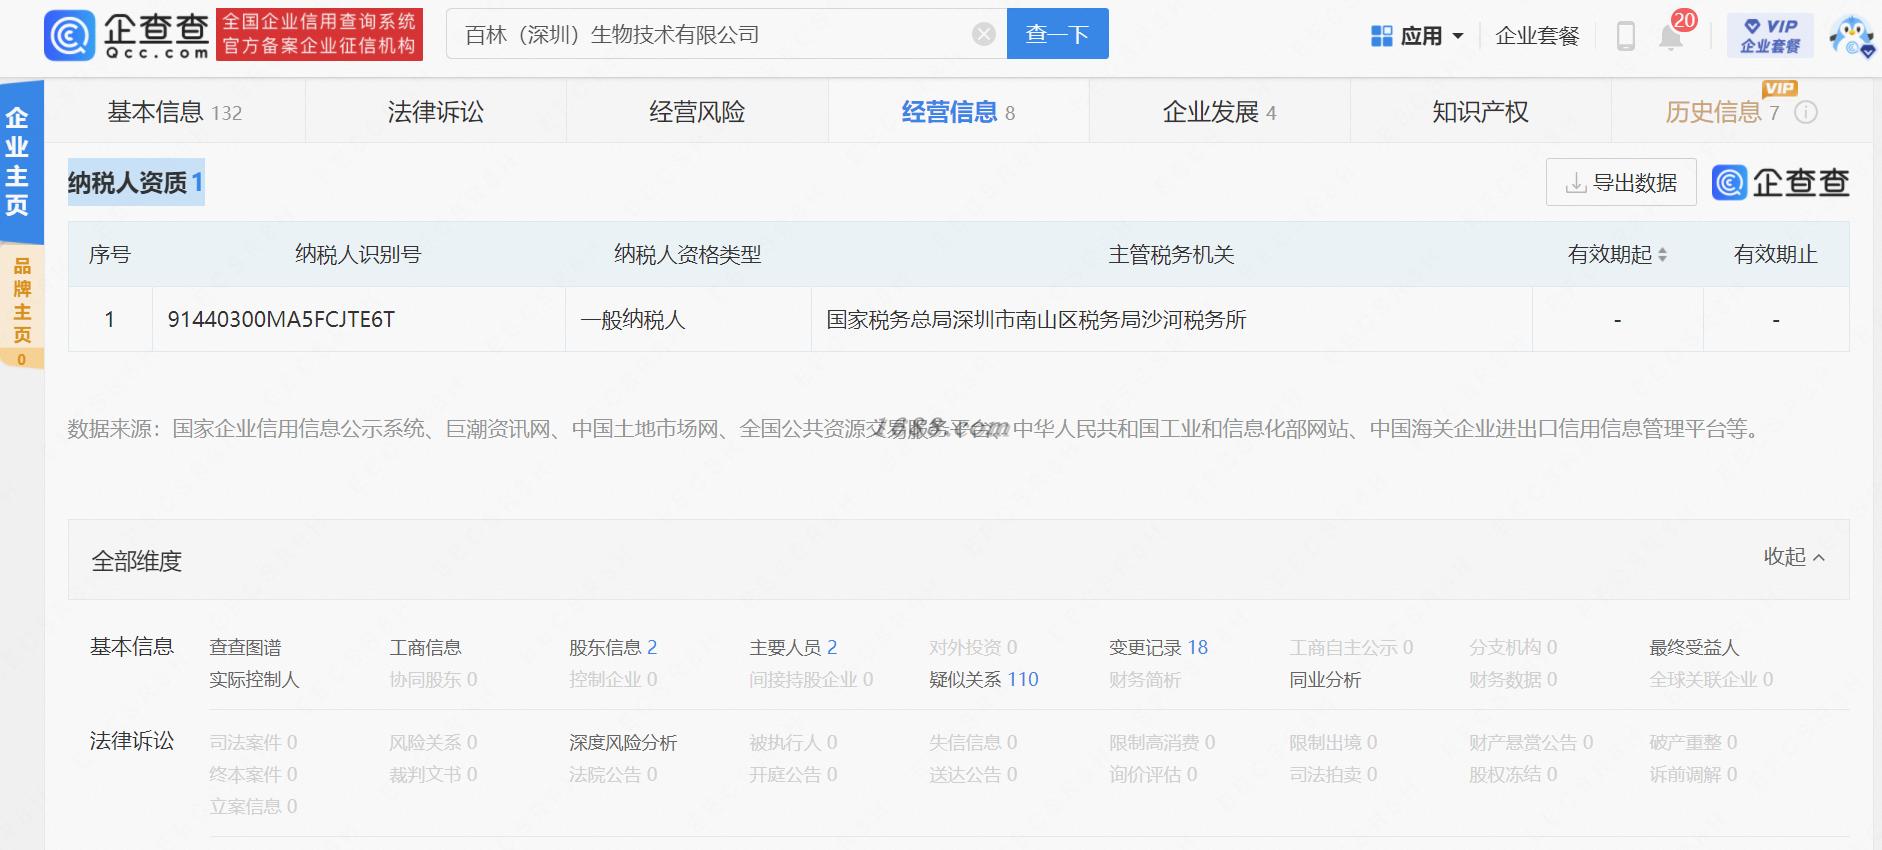Select taxpayer ID 91440300MA5FCJTE6T cell
The width and height of the screenshot is (1882, 850).
[359, 320]
